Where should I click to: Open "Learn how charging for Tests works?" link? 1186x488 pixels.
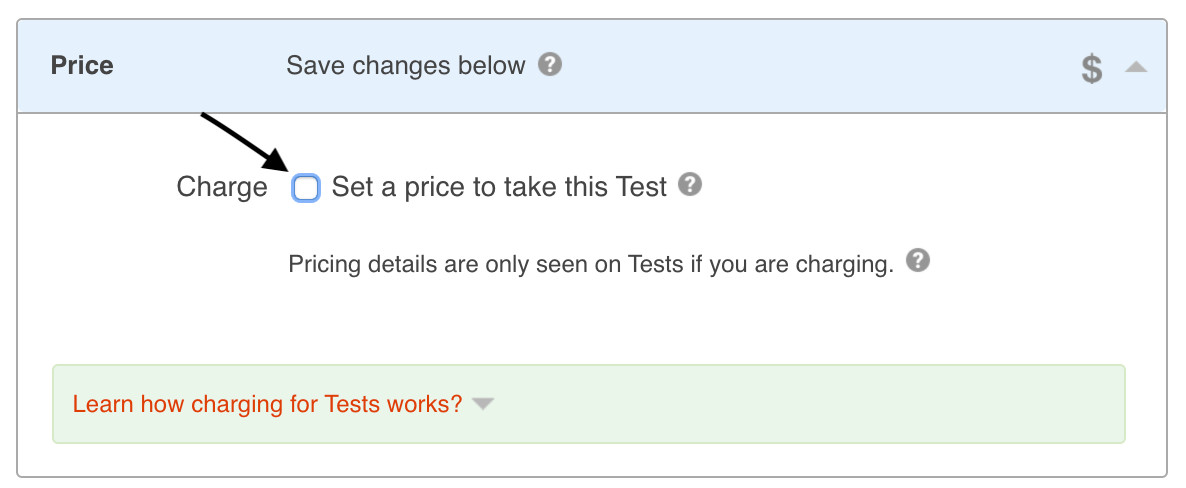[267, 404]
